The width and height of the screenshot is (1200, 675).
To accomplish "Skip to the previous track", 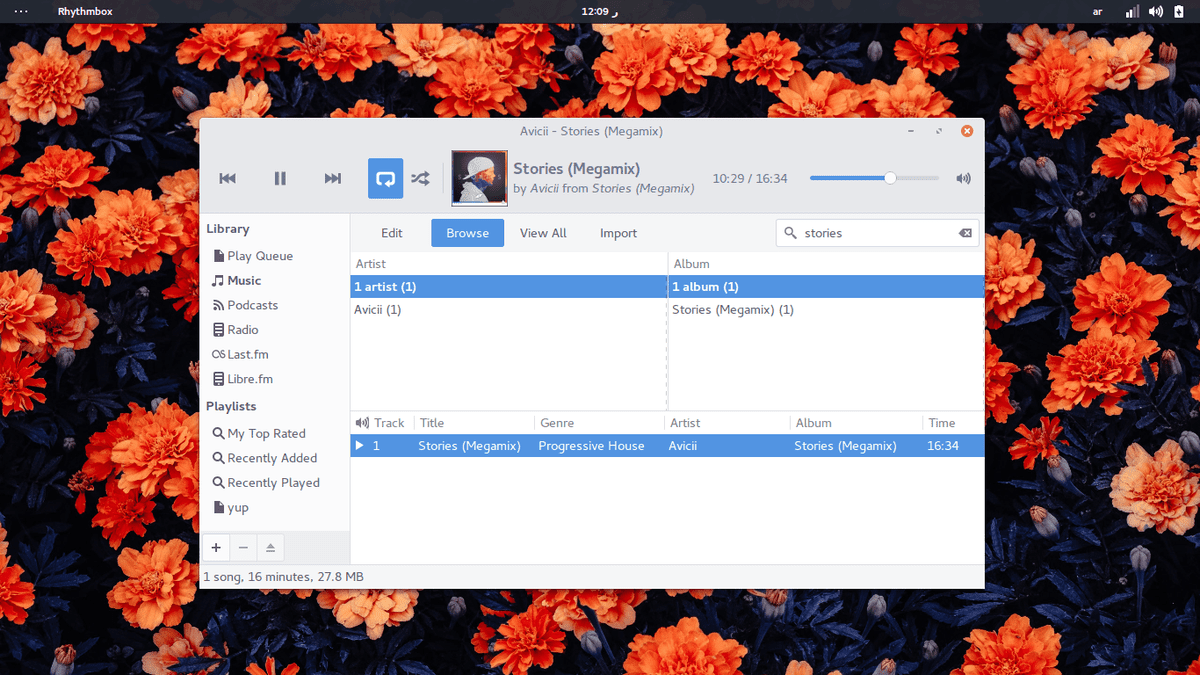I will click(228, 179).
